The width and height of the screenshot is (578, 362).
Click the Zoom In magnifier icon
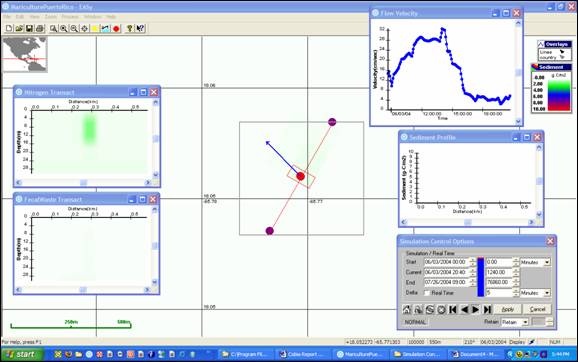(64, 28)
